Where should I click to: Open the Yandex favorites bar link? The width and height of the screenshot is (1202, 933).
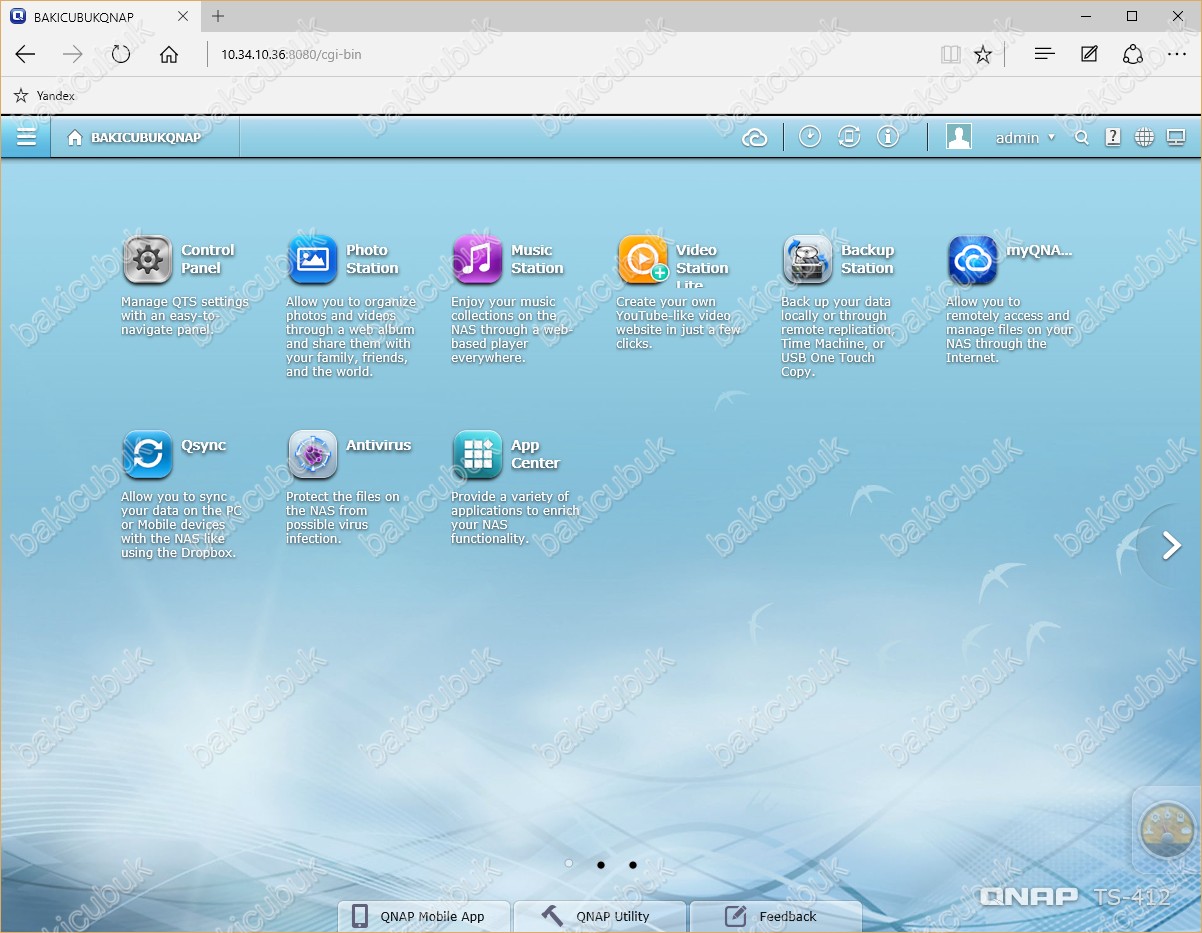point(45,96)
